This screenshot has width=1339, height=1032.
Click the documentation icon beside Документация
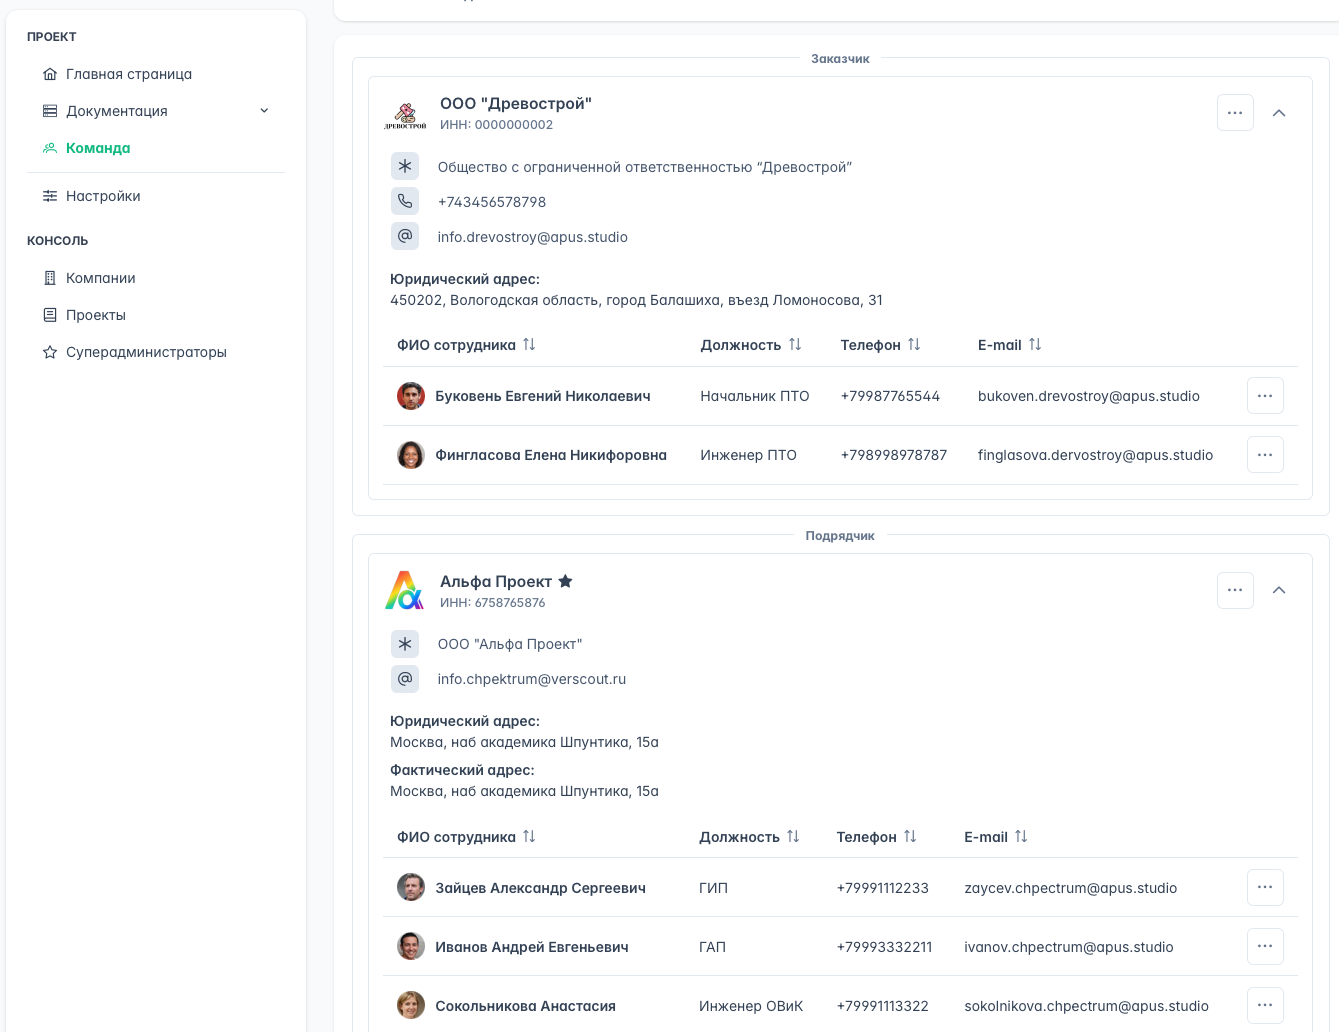pyautogui.click(x=50, y=111)
